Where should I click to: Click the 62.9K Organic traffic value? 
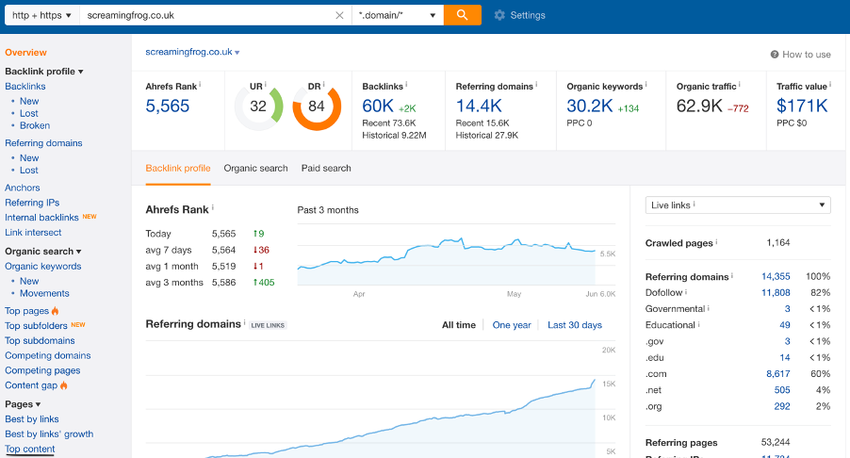click(x=699, y=106)
